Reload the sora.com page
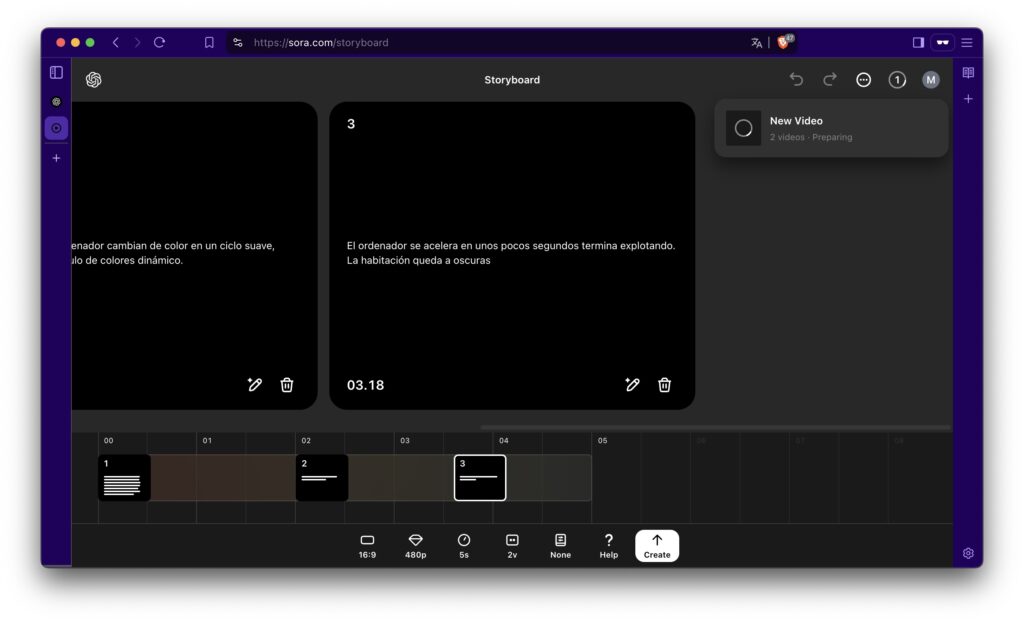This screenshot has width=1024, height=622. [159, 42]
